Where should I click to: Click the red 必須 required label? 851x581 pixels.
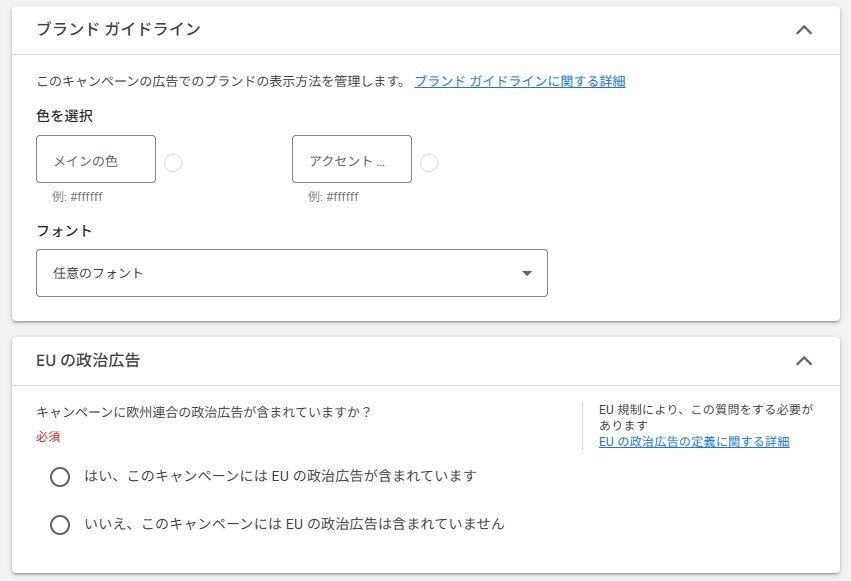point(49,437)
